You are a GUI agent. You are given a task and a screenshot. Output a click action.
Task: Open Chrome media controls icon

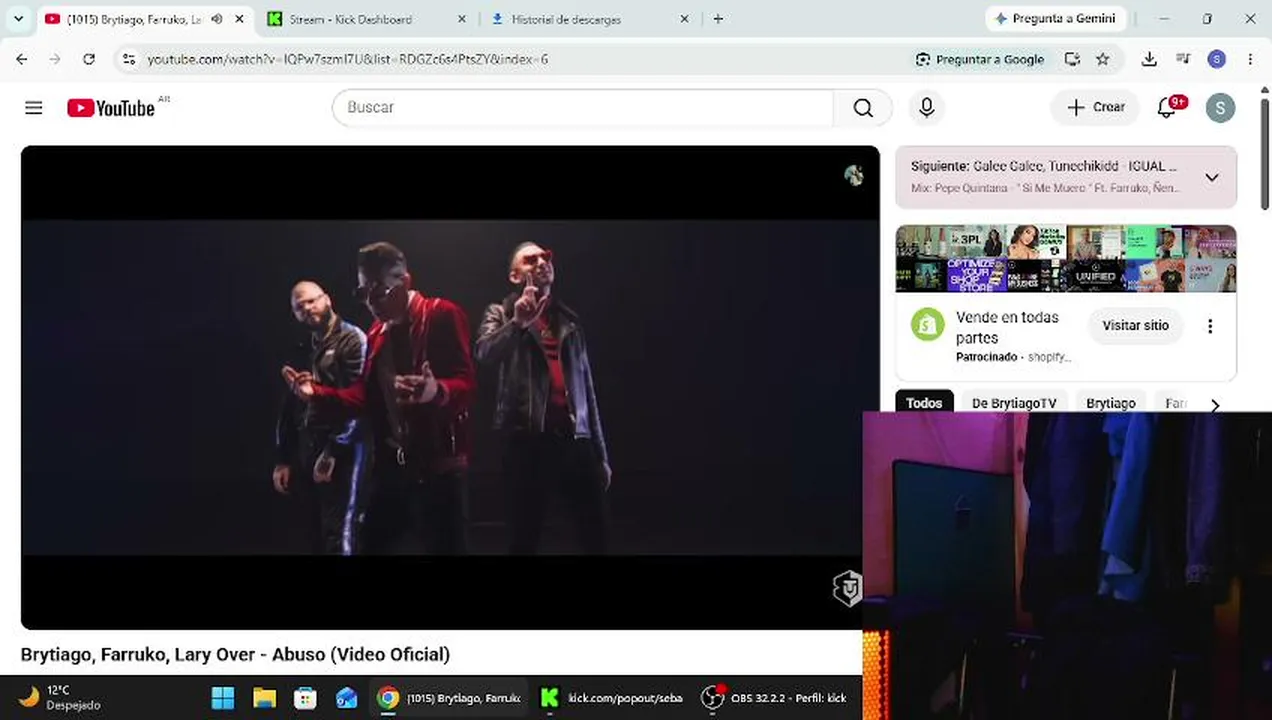click(x=1183, y=59)
